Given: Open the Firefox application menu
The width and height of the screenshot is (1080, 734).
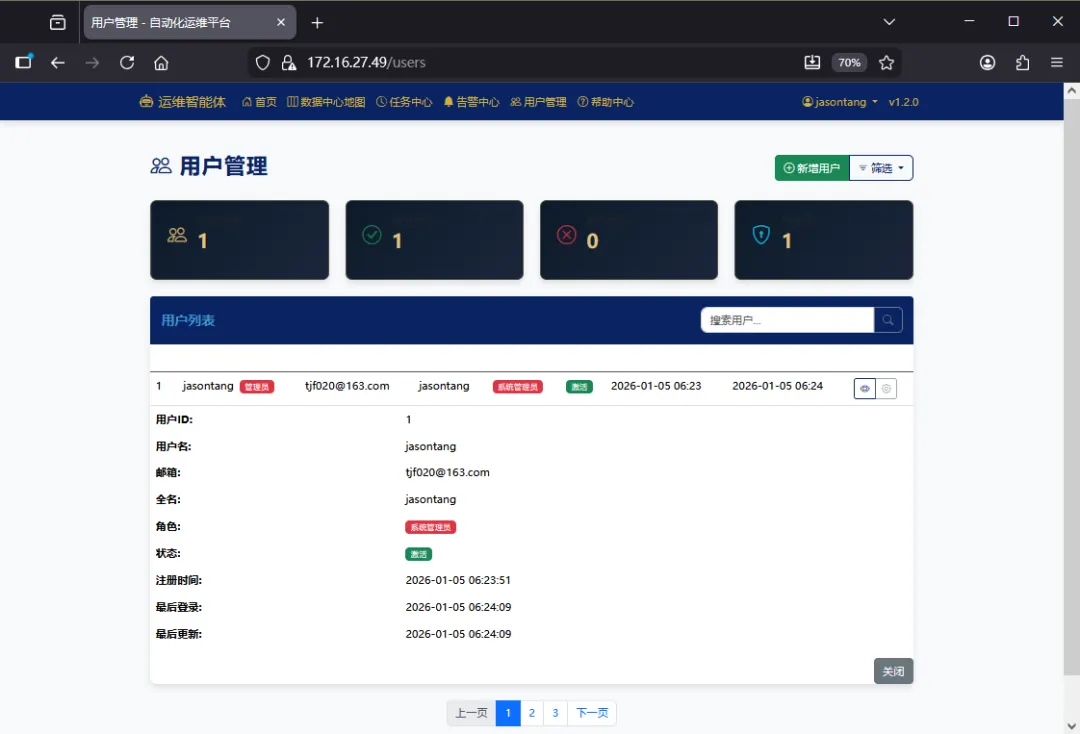Looking at the screenshot, I should point(1057,63).
